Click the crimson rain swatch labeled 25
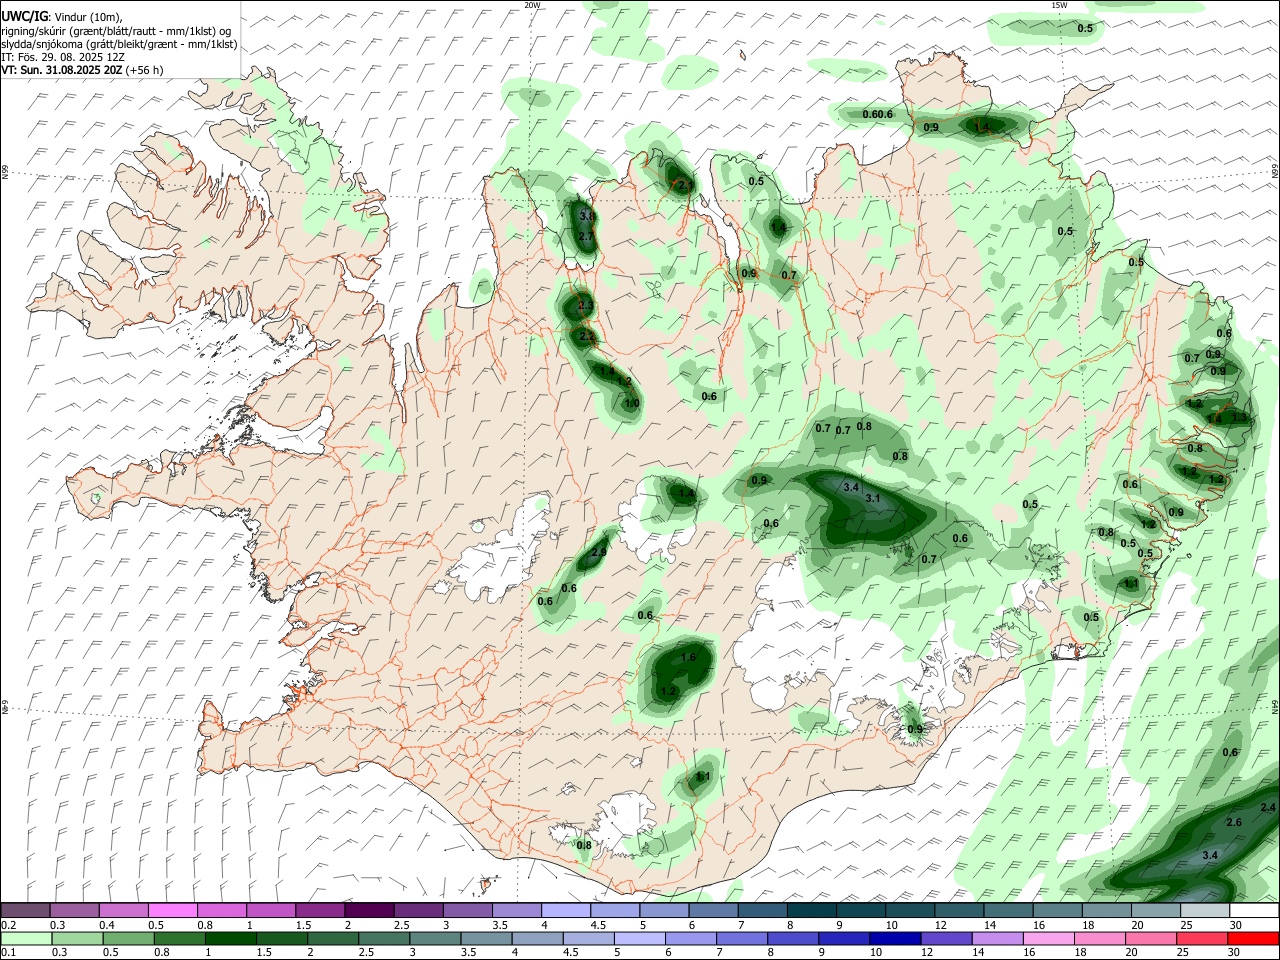 click(1204, 938)
